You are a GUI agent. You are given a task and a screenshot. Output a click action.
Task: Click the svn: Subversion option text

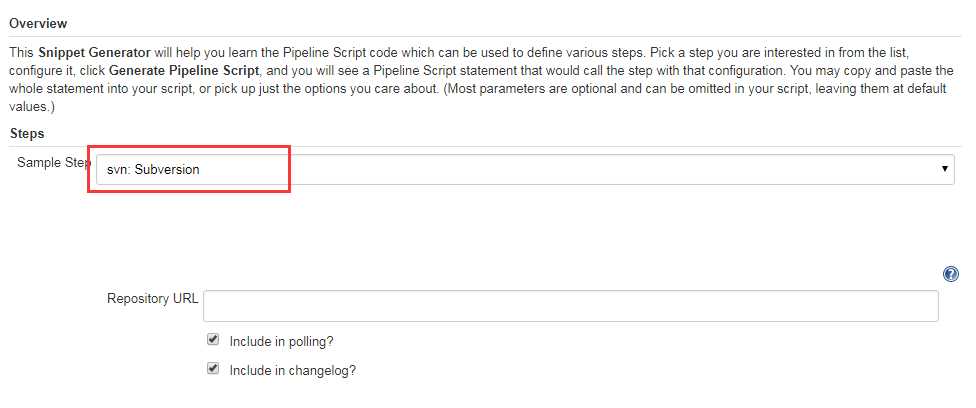[x=153, y=169]
